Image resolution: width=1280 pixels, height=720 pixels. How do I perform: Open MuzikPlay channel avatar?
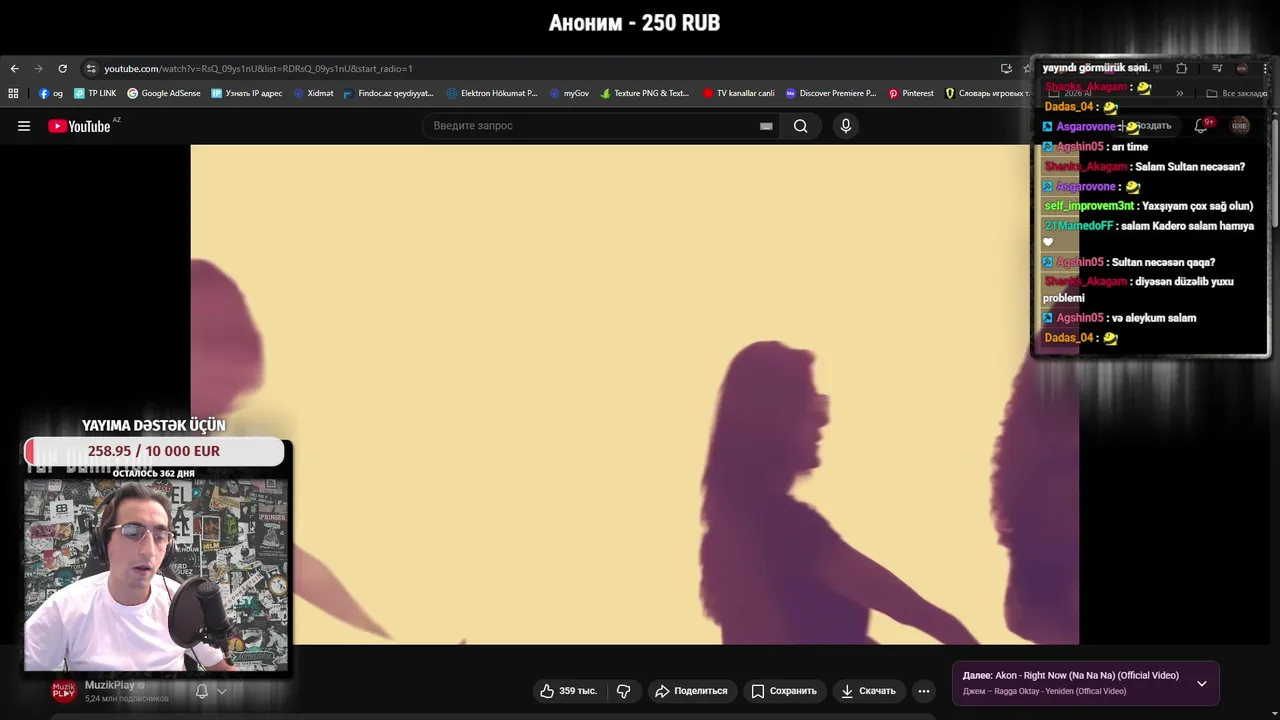point(64,691)
